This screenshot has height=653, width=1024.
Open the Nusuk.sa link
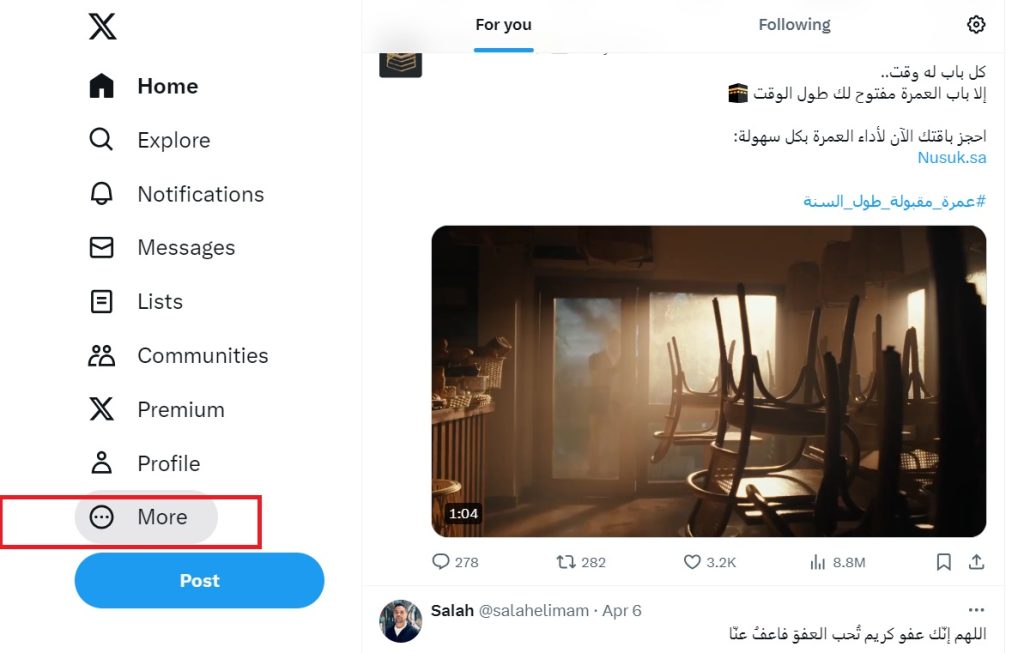pyautogui.click(x=951, y=157)
